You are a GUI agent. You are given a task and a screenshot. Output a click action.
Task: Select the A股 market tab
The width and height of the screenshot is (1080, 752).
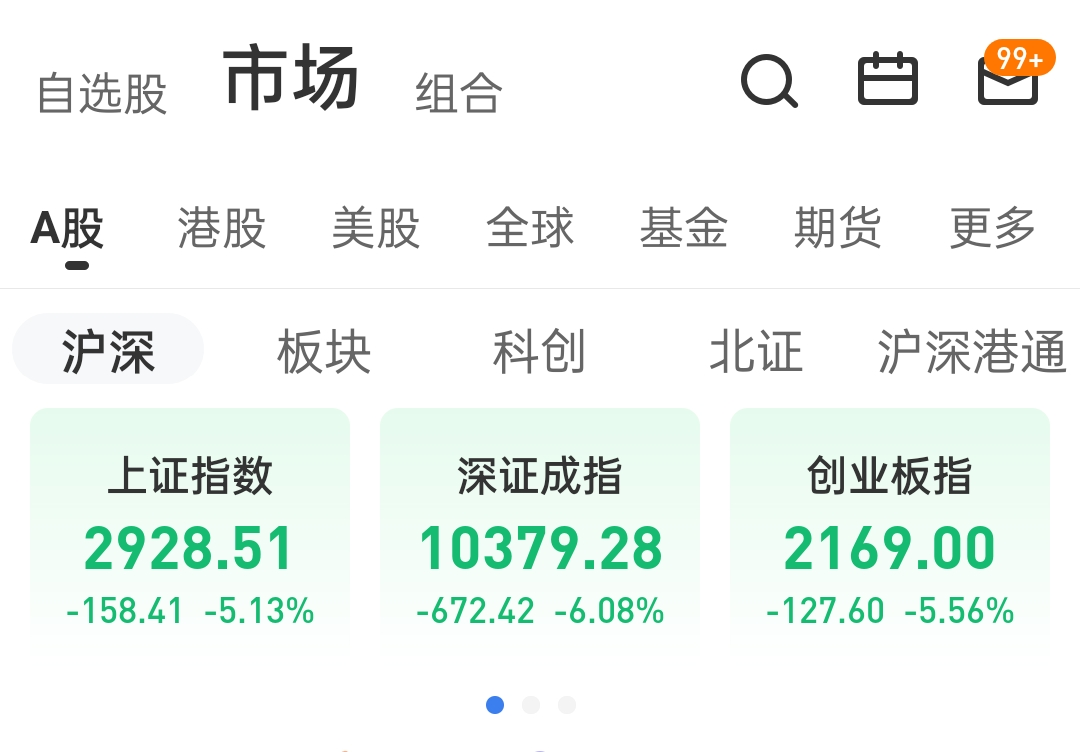point(68,229)
